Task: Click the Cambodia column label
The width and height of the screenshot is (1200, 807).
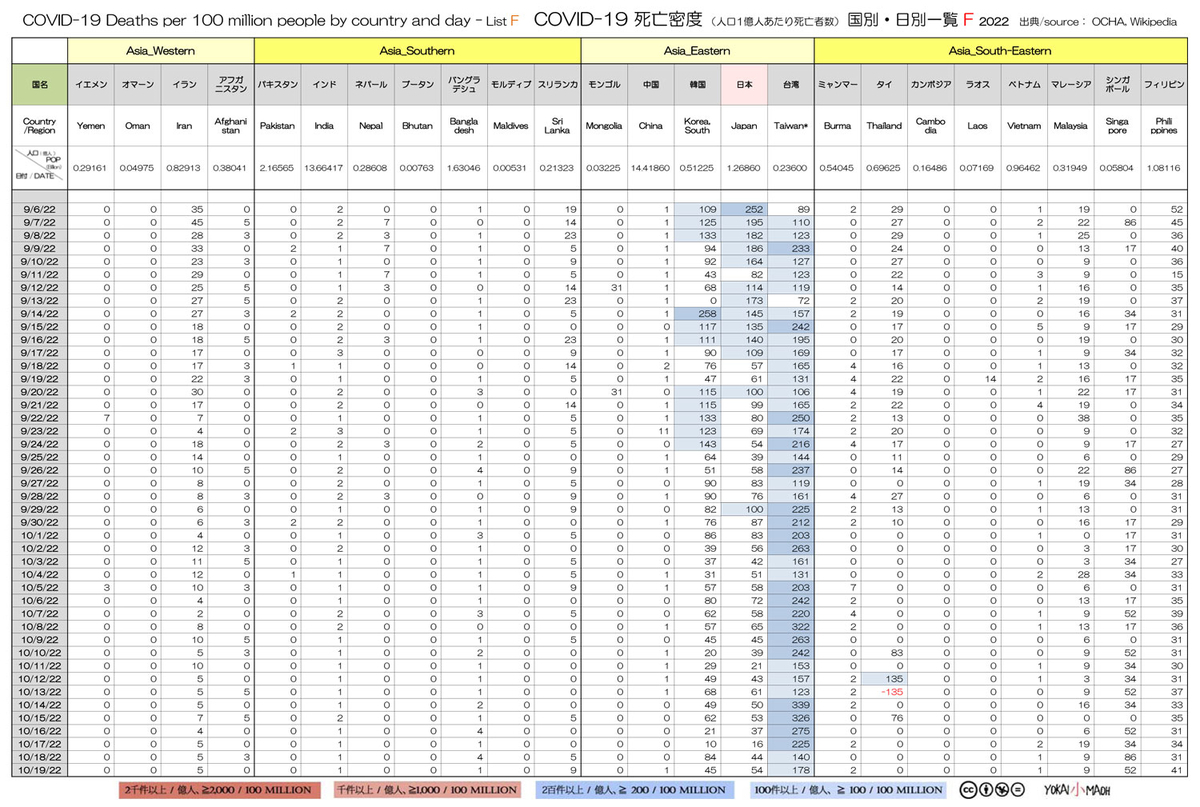Action: (930, 127)
